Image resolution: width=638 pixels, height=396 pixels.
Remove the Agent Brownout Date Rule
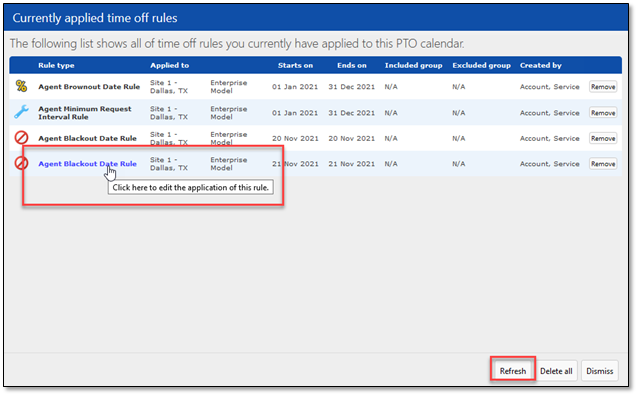[x=603, y=87]
